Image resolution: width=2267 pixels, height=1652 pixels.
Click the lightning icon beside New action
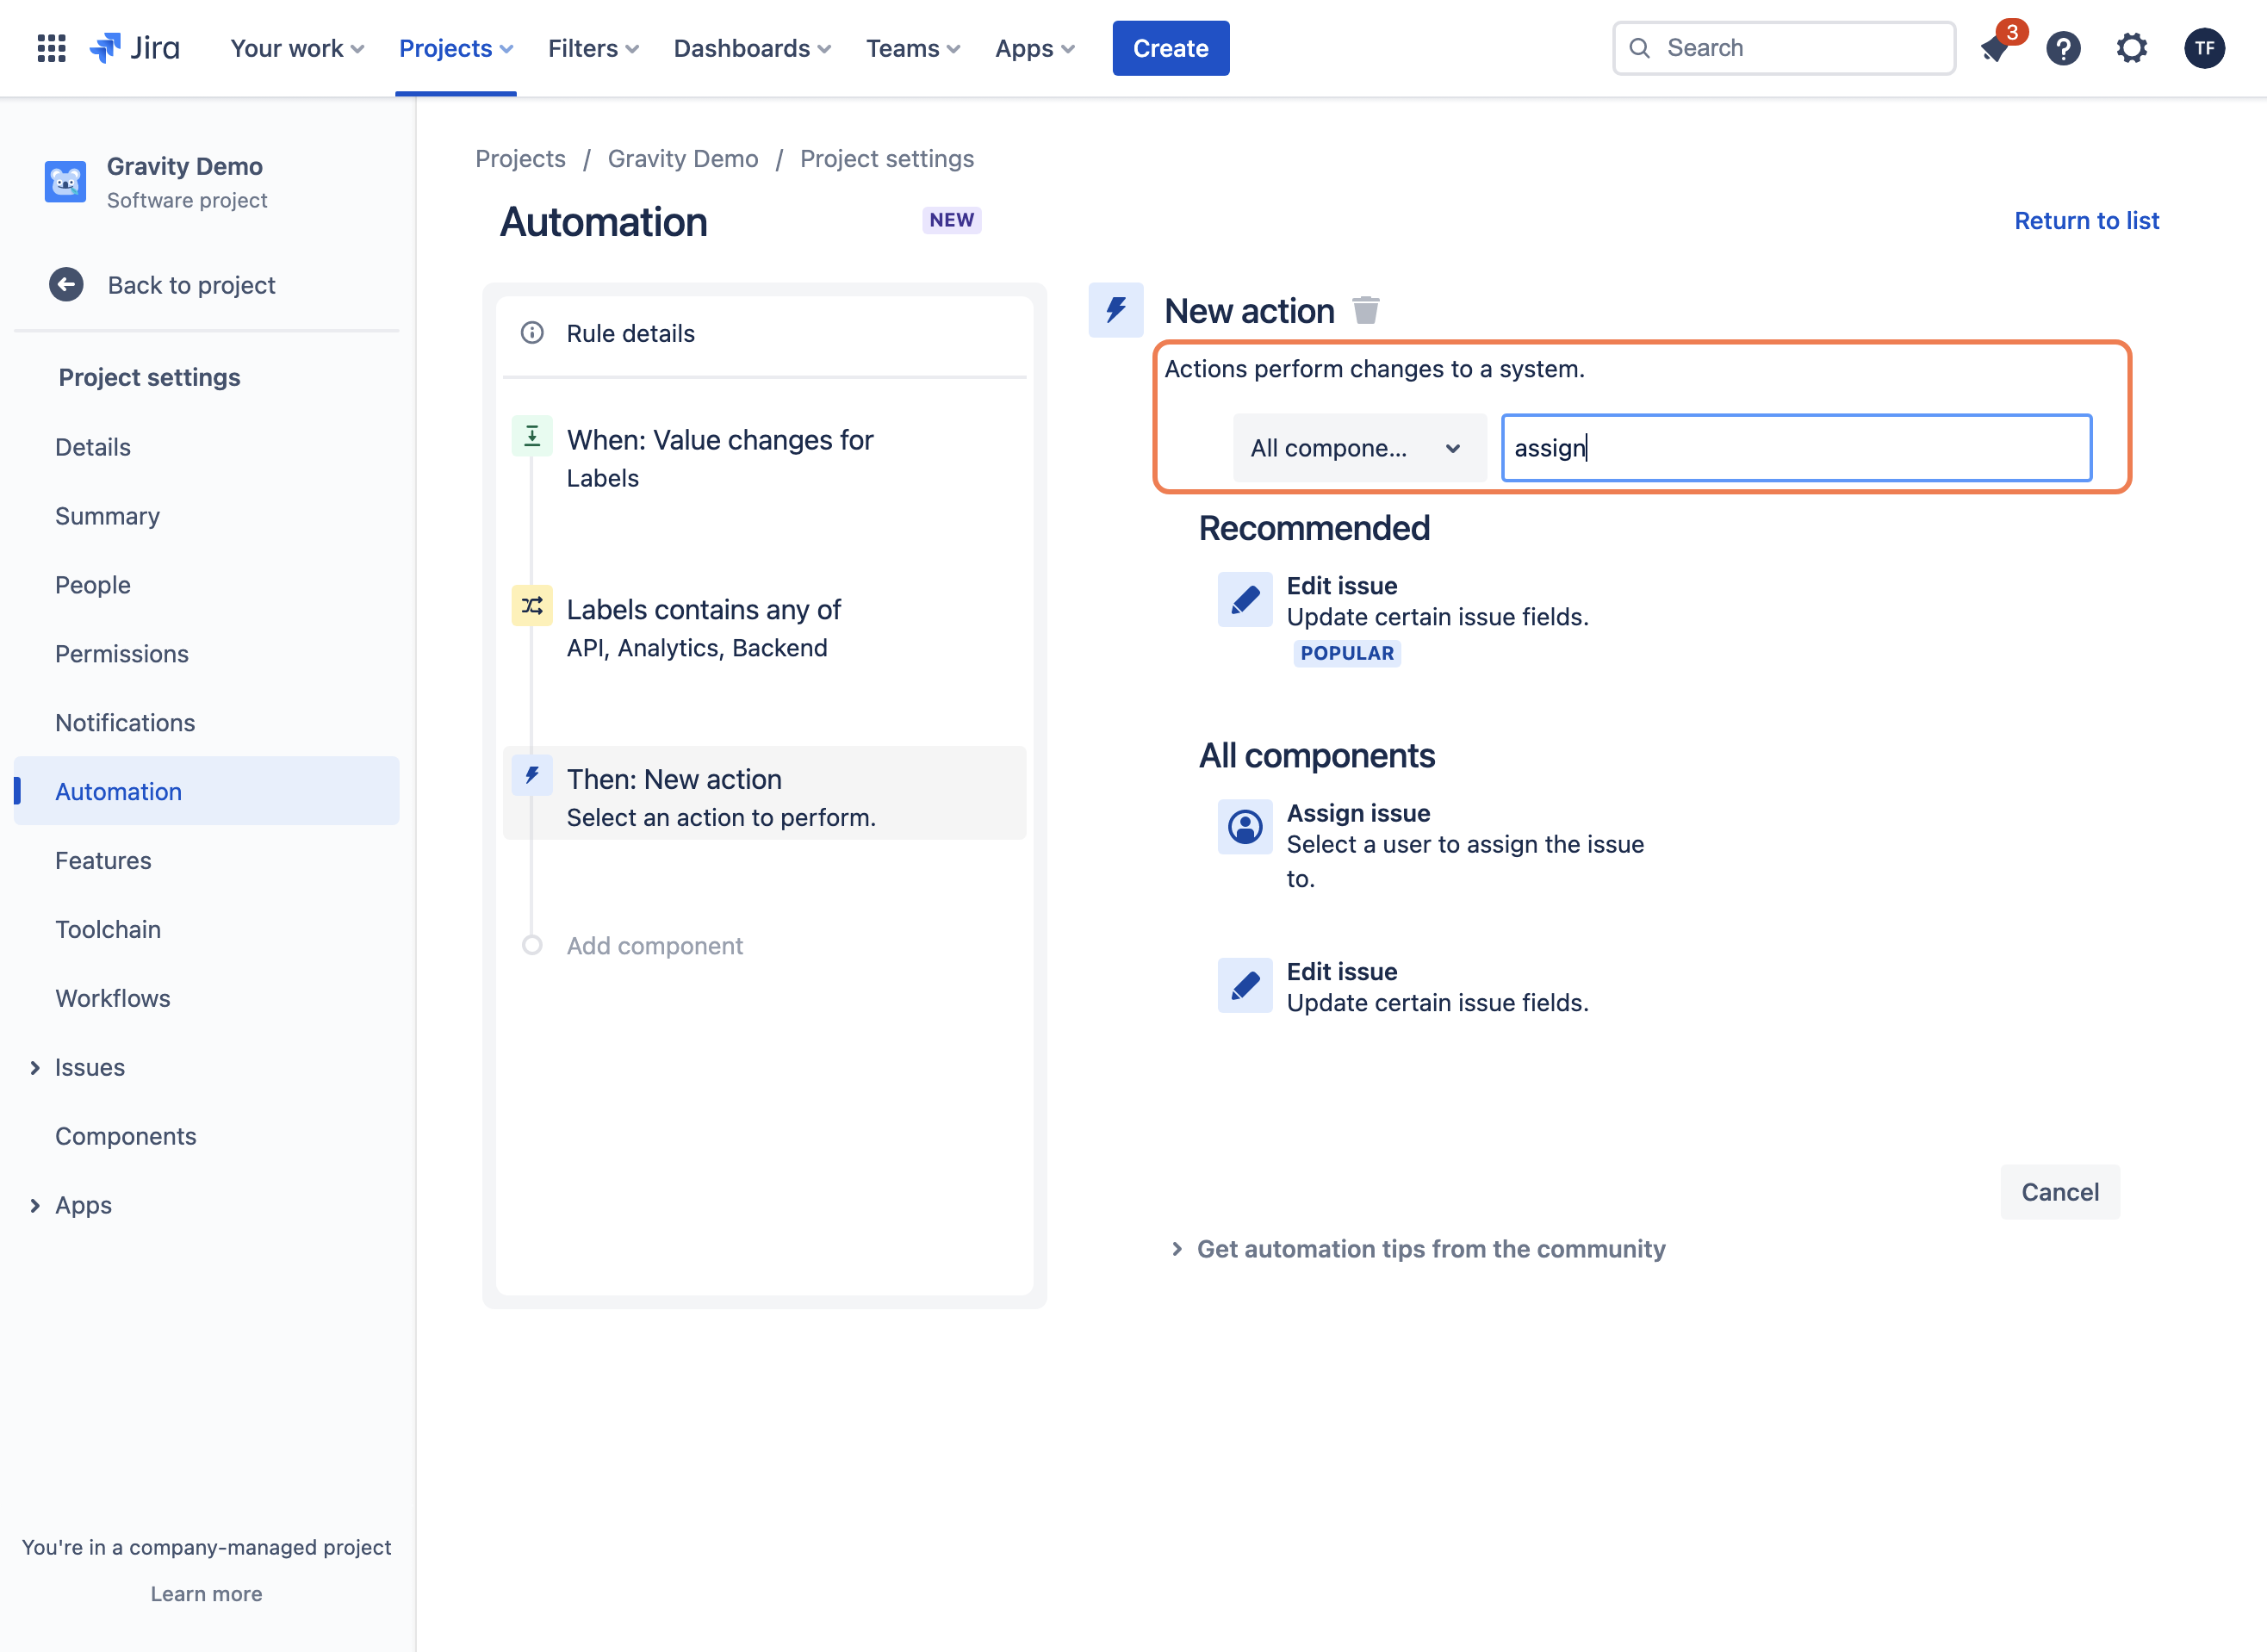[x=1116, y=311]
